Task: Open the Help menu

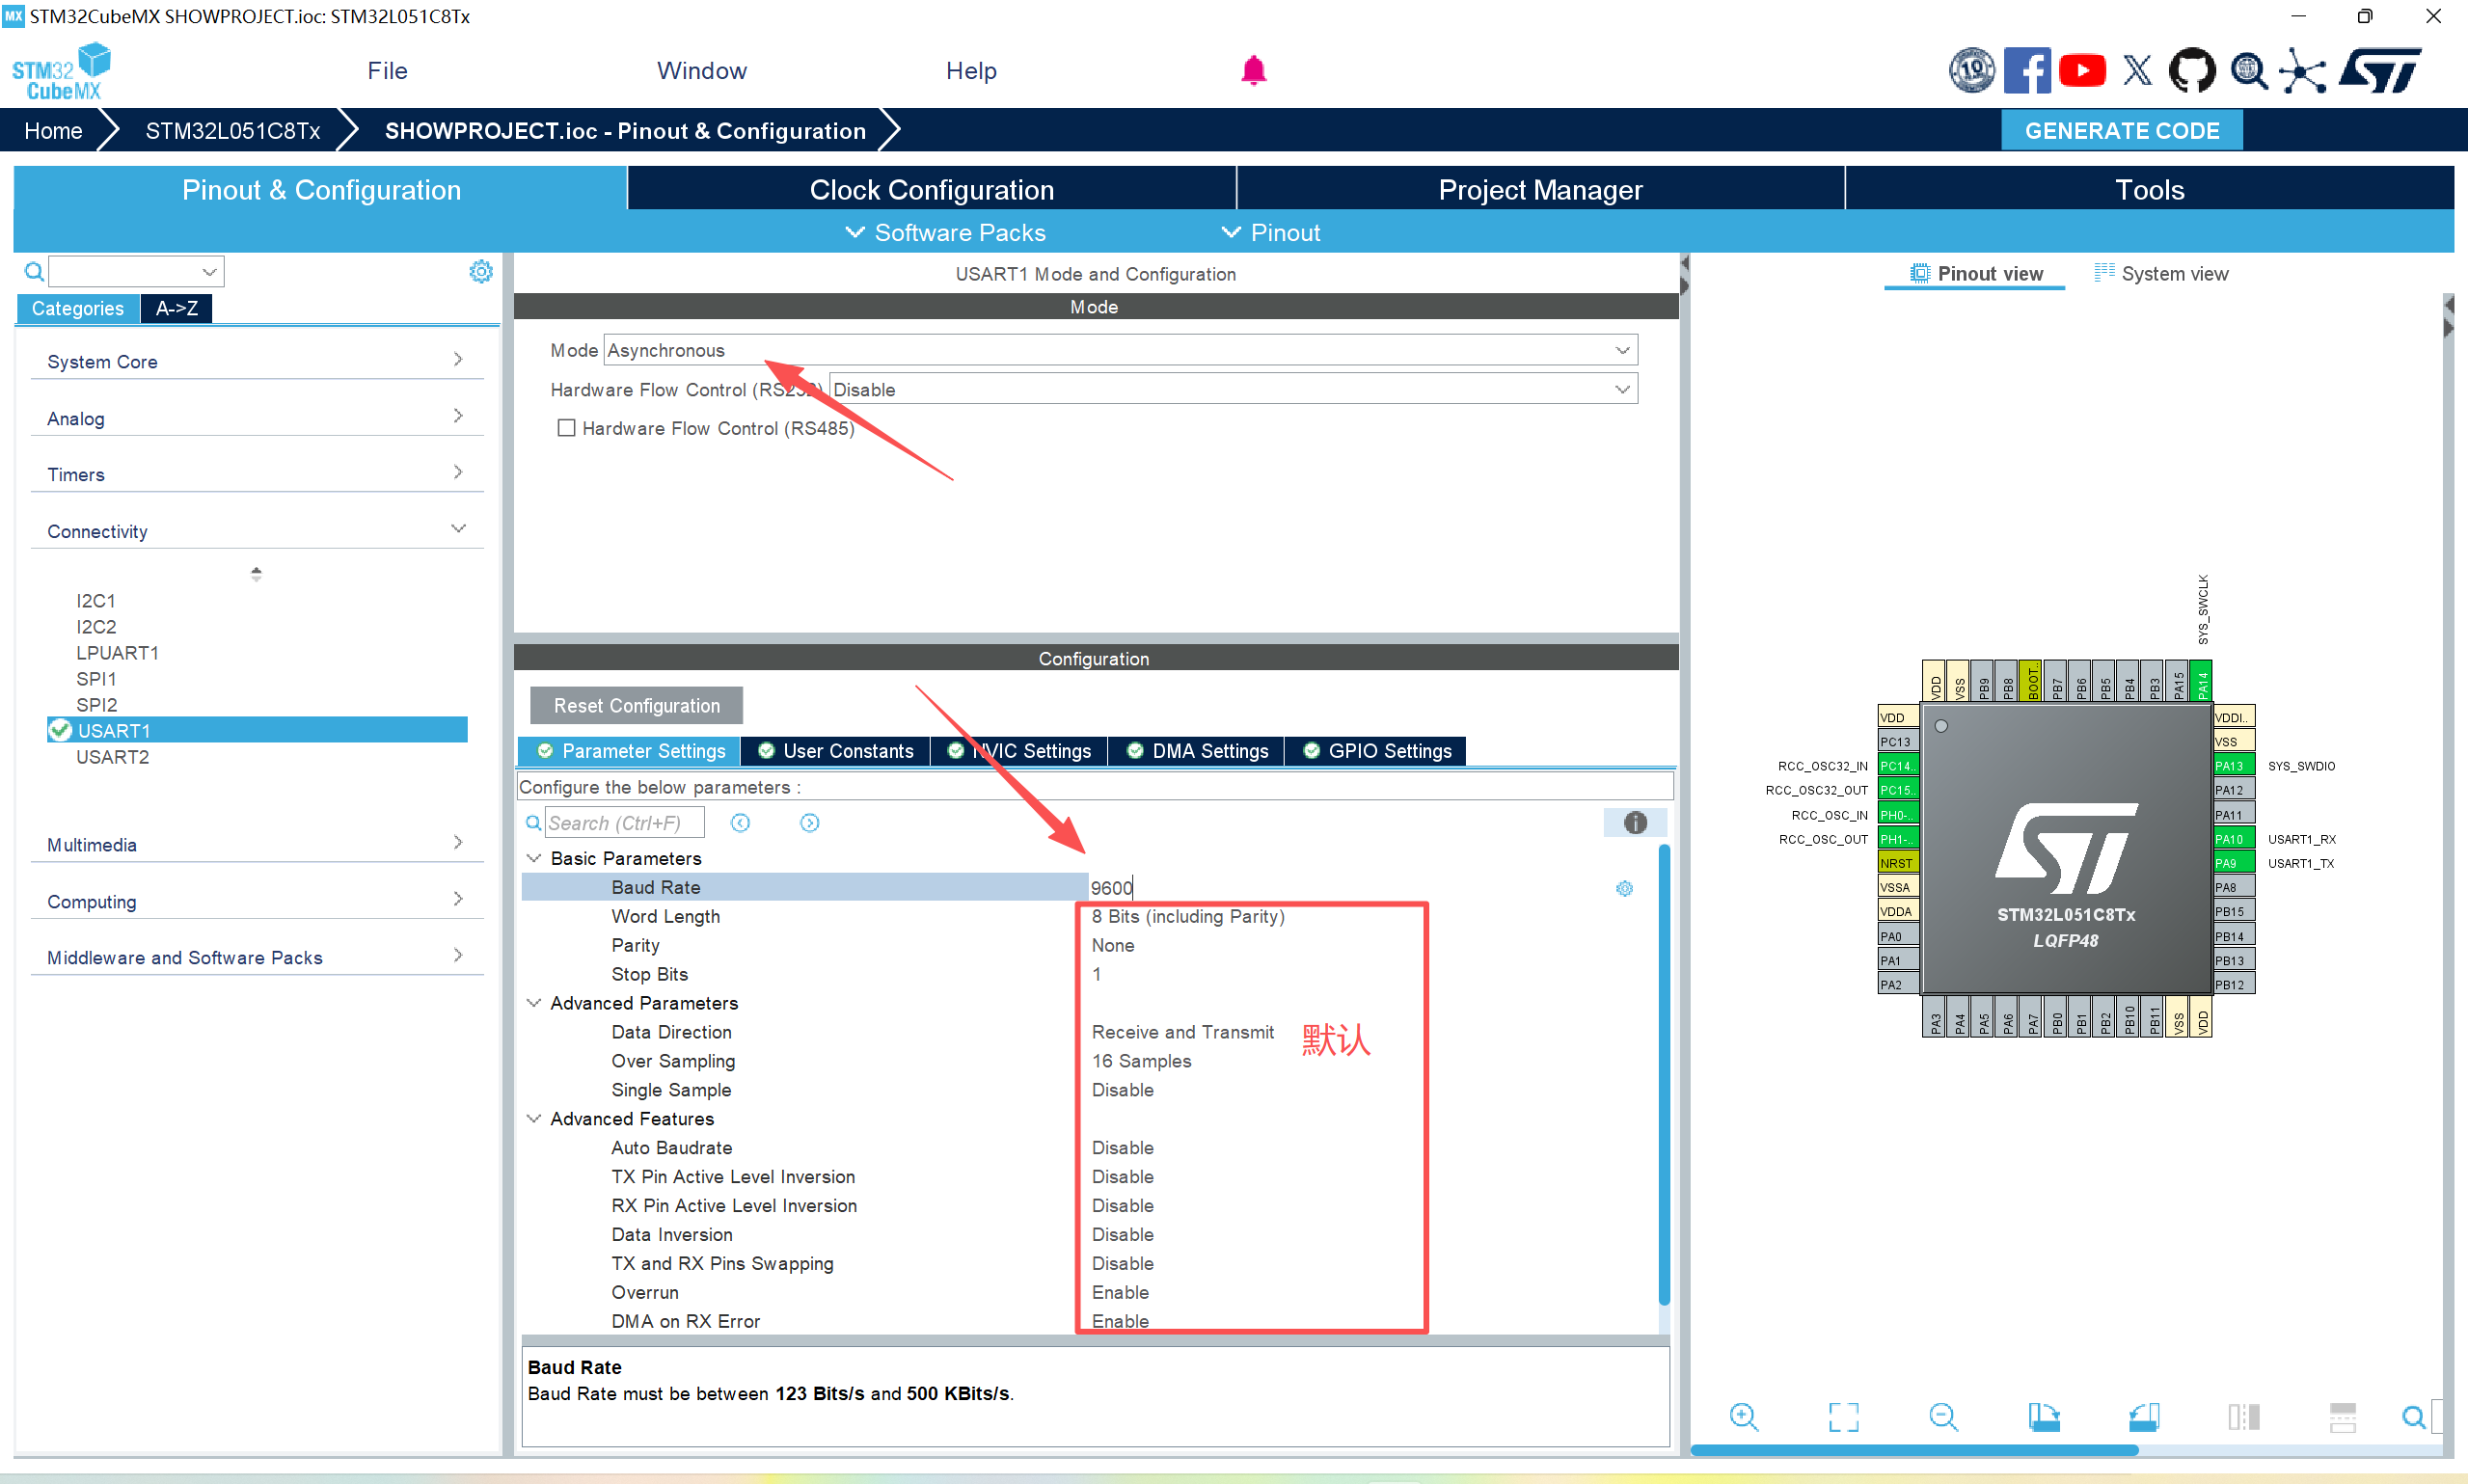Action: point(971,71)
